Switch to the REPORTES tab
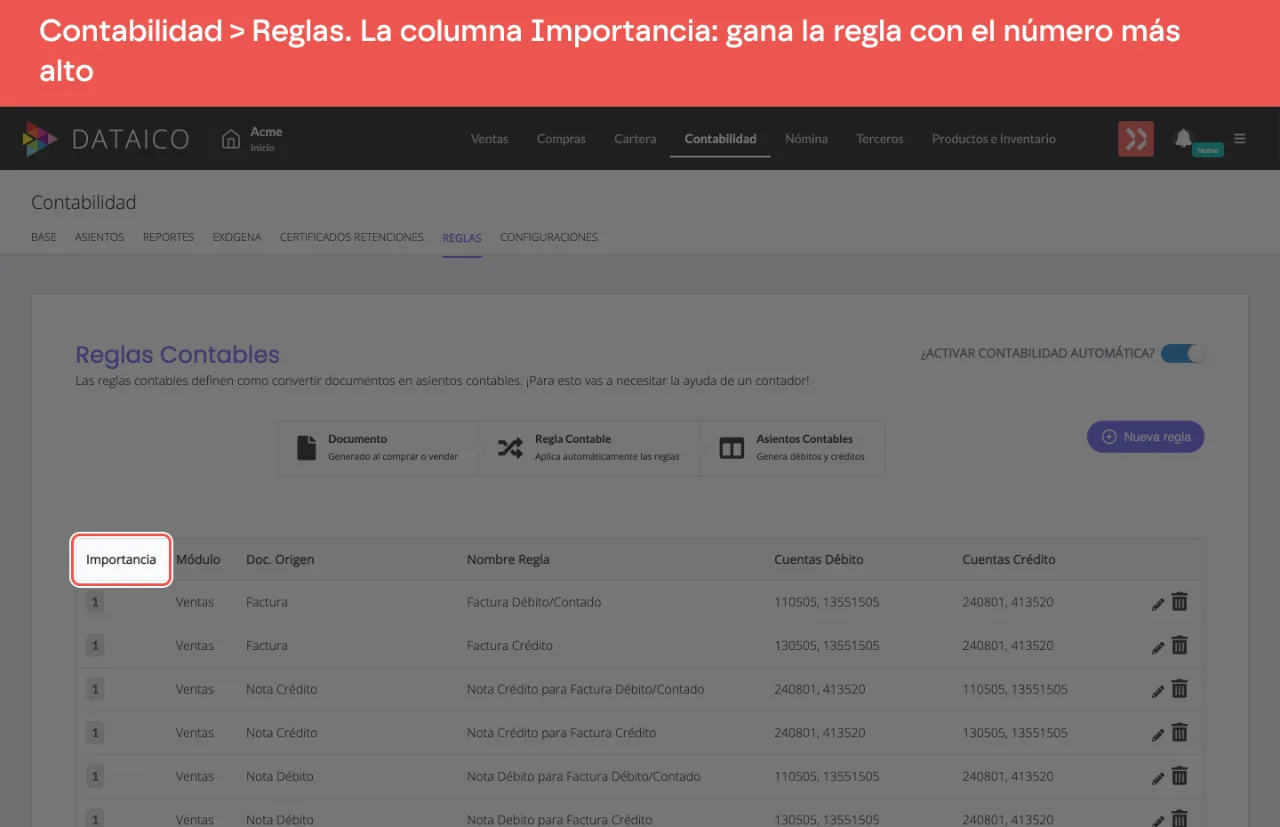 pos(168,237)
